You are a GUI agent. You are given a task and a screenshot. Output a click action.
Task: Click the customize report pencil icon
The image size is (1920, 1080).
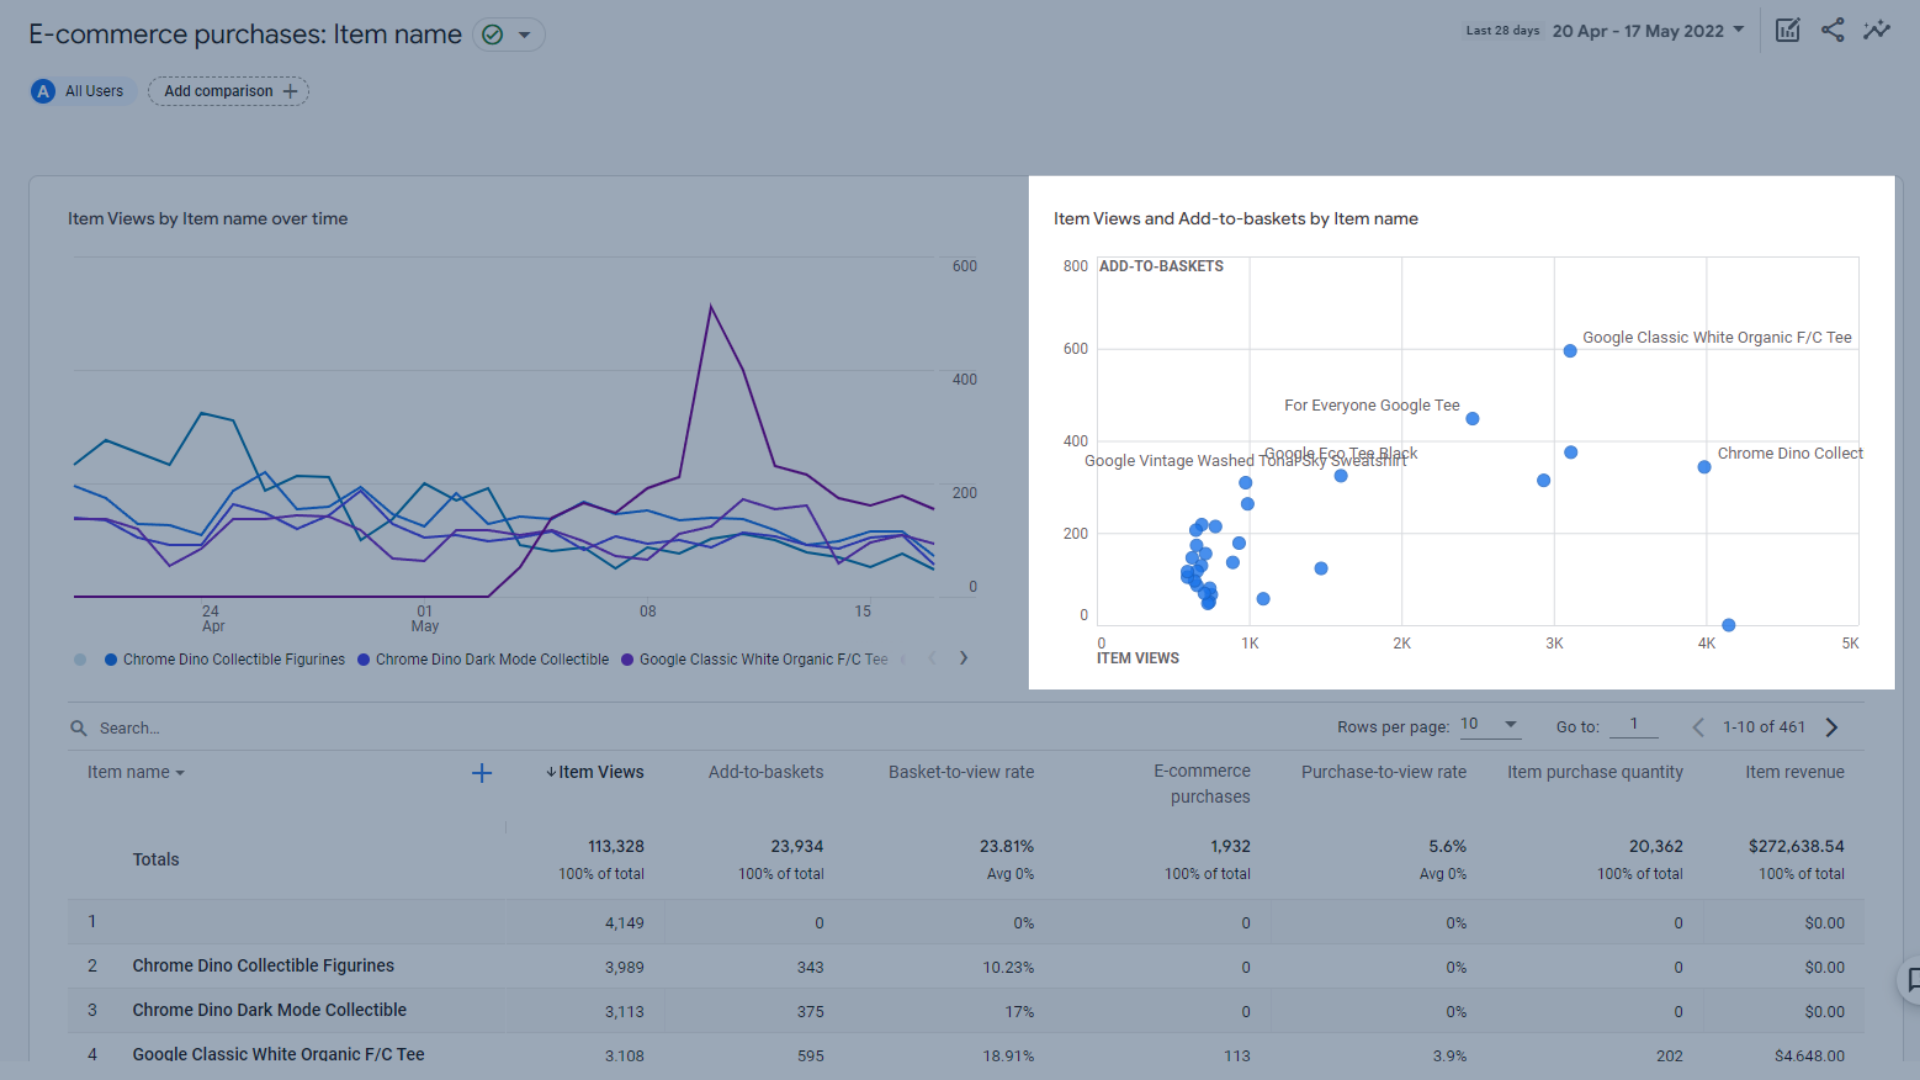pos(1787,30)
